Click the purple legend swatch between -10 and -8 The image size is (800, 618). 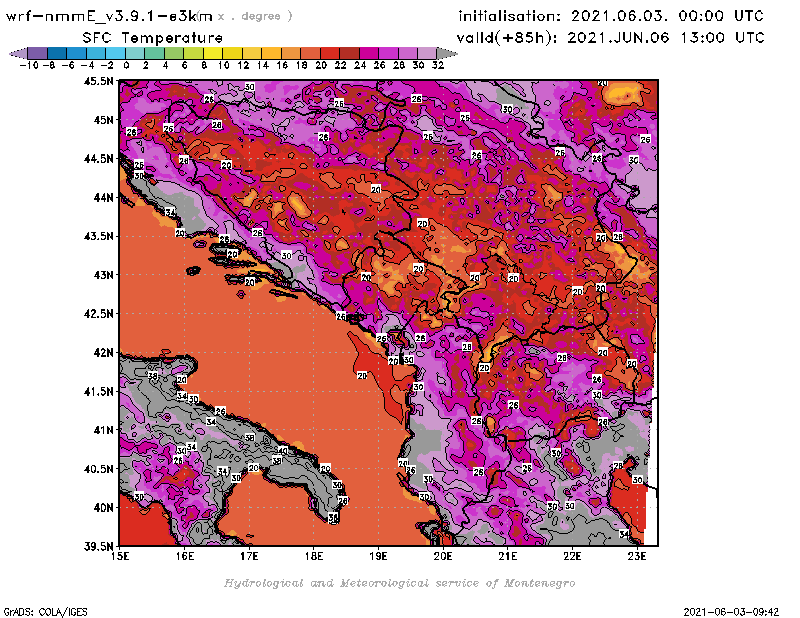[x=38, y=53]
